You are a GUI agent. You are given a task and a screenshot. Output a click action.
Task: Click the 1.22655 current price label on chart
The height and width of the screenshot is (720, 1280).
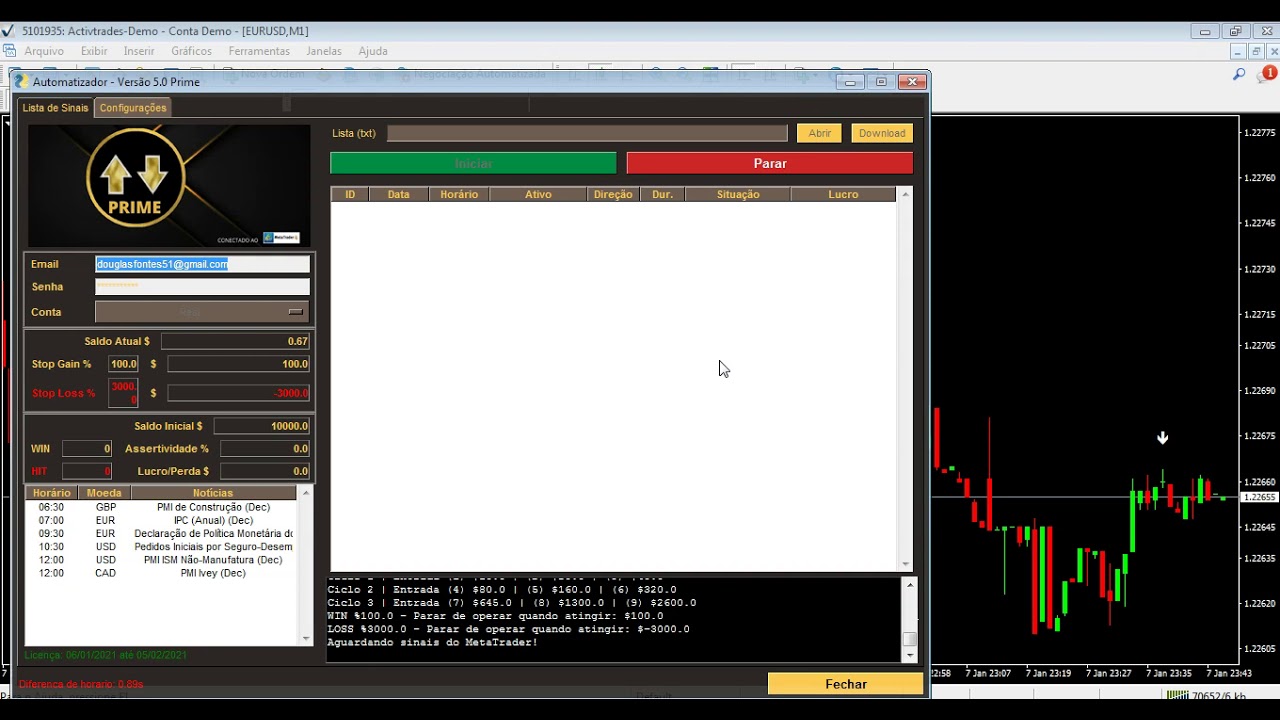point(1258,497)
